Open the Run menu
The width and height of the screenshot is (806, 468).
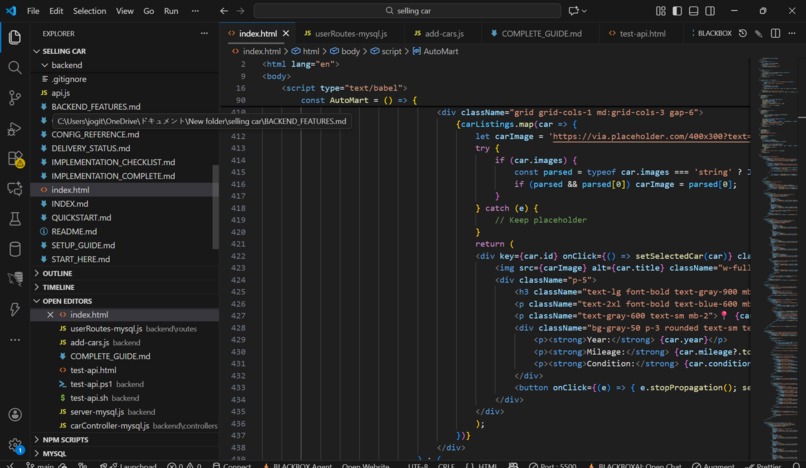(x=171, y=11)
